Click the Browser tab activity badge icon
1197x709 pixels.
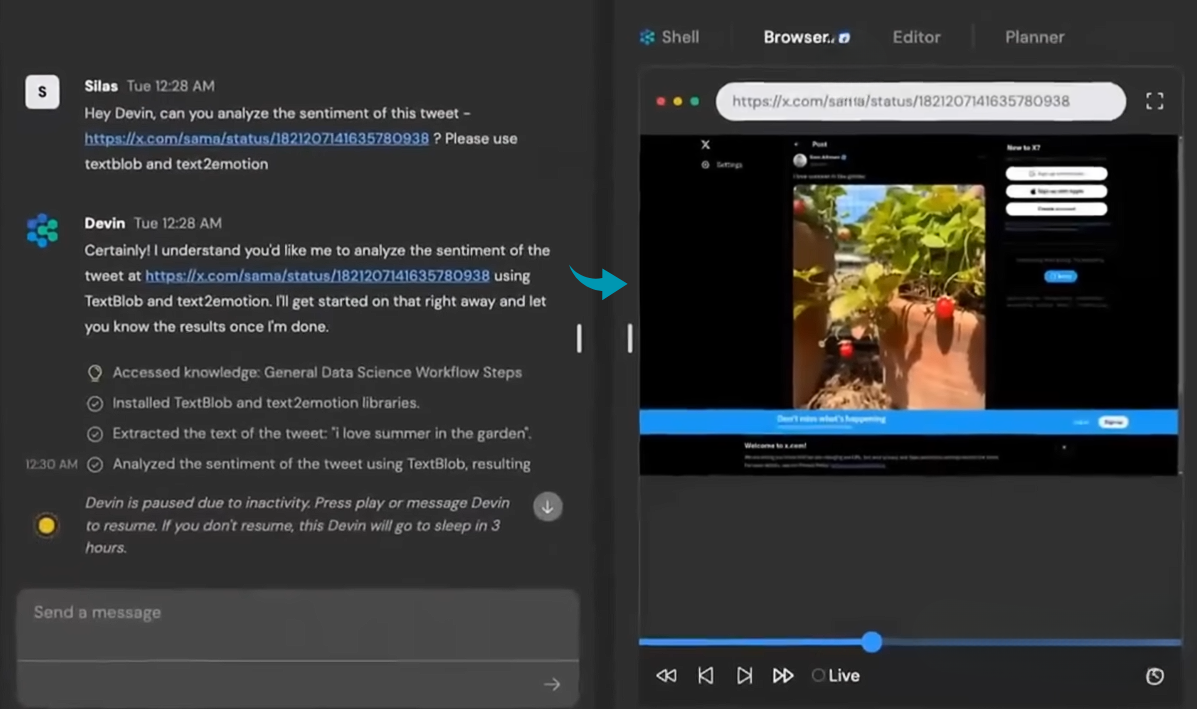tap(844, 37)
